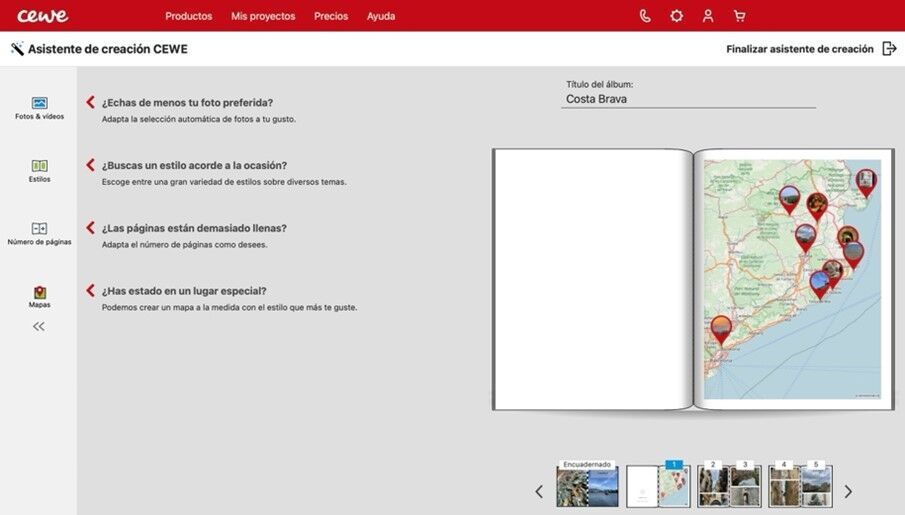Open the user account icon
Viewport: 905px width, 515px height.
(x=708, y=16)
